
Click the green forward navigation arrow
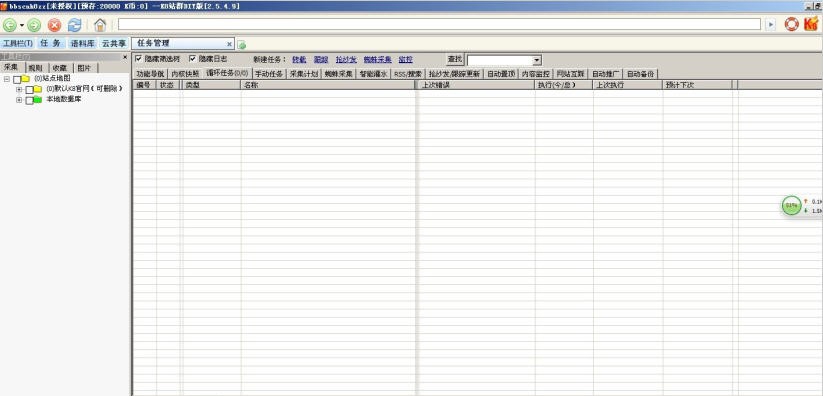click(x=34, y=25)
